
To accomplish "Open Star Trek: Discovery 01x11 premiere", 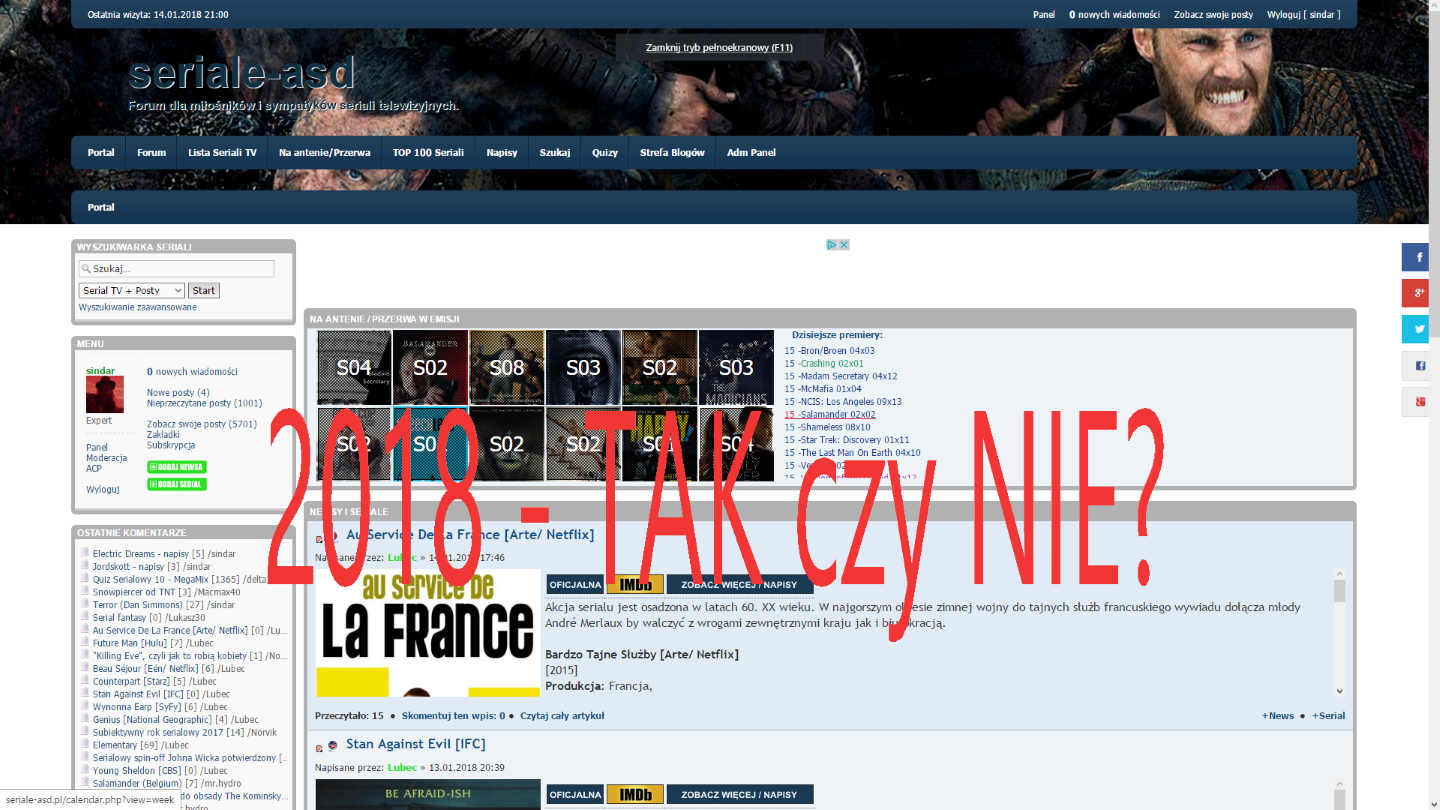I will (x=853, y=440).
